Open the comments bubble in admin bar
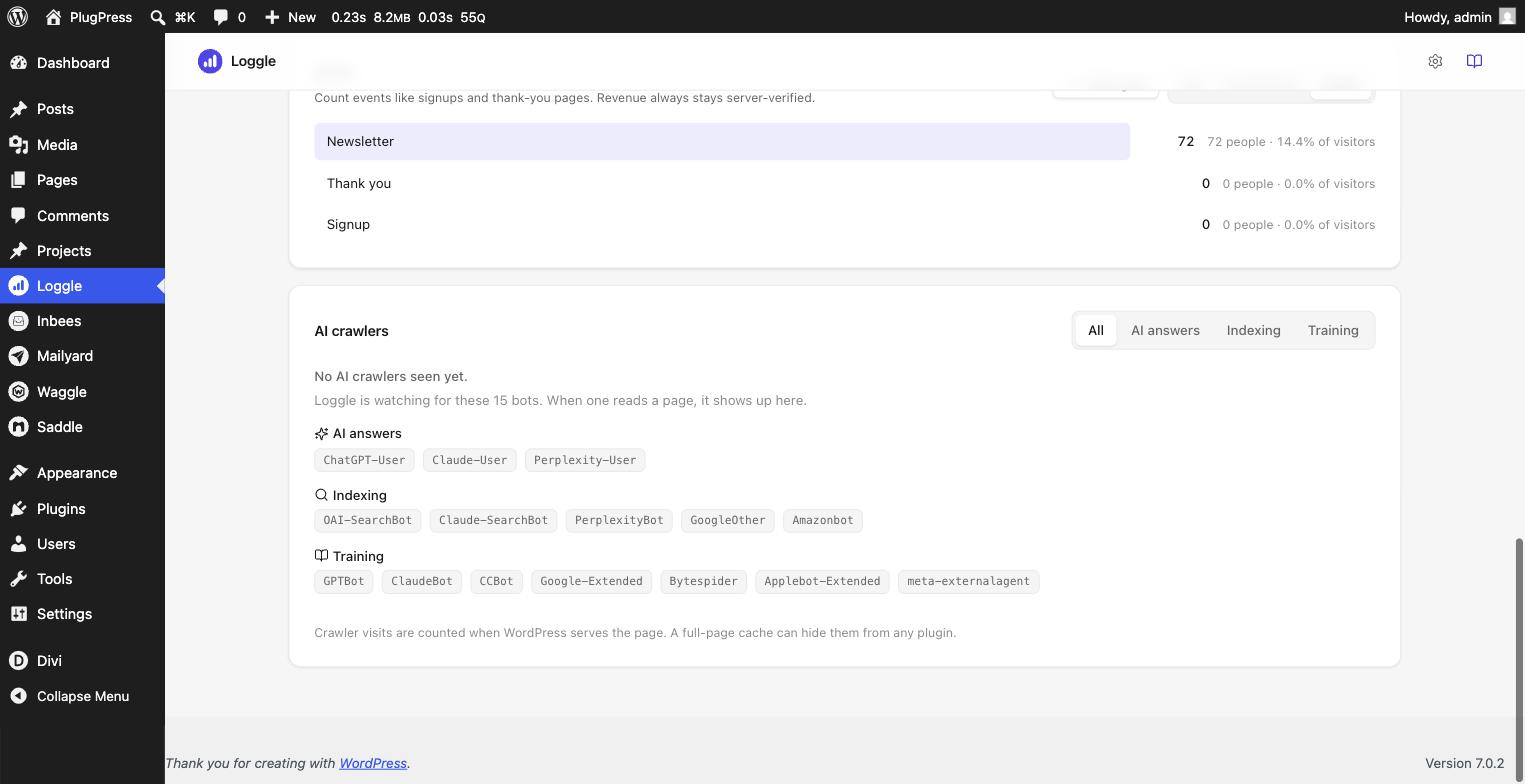The height and width of the screenshot is (784, 1525). click(221, 17)
